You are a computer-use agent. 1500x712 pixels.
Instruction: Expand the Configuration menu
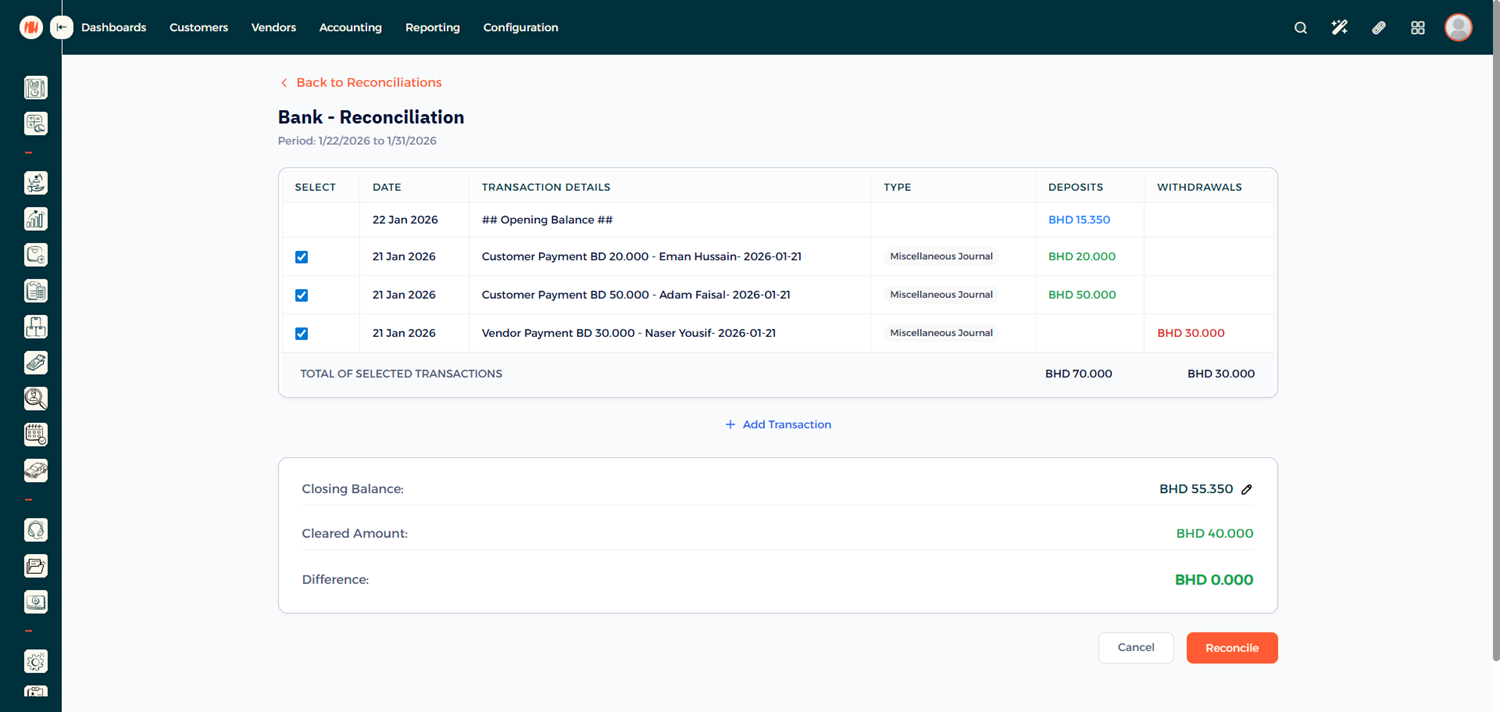[520, 28]
